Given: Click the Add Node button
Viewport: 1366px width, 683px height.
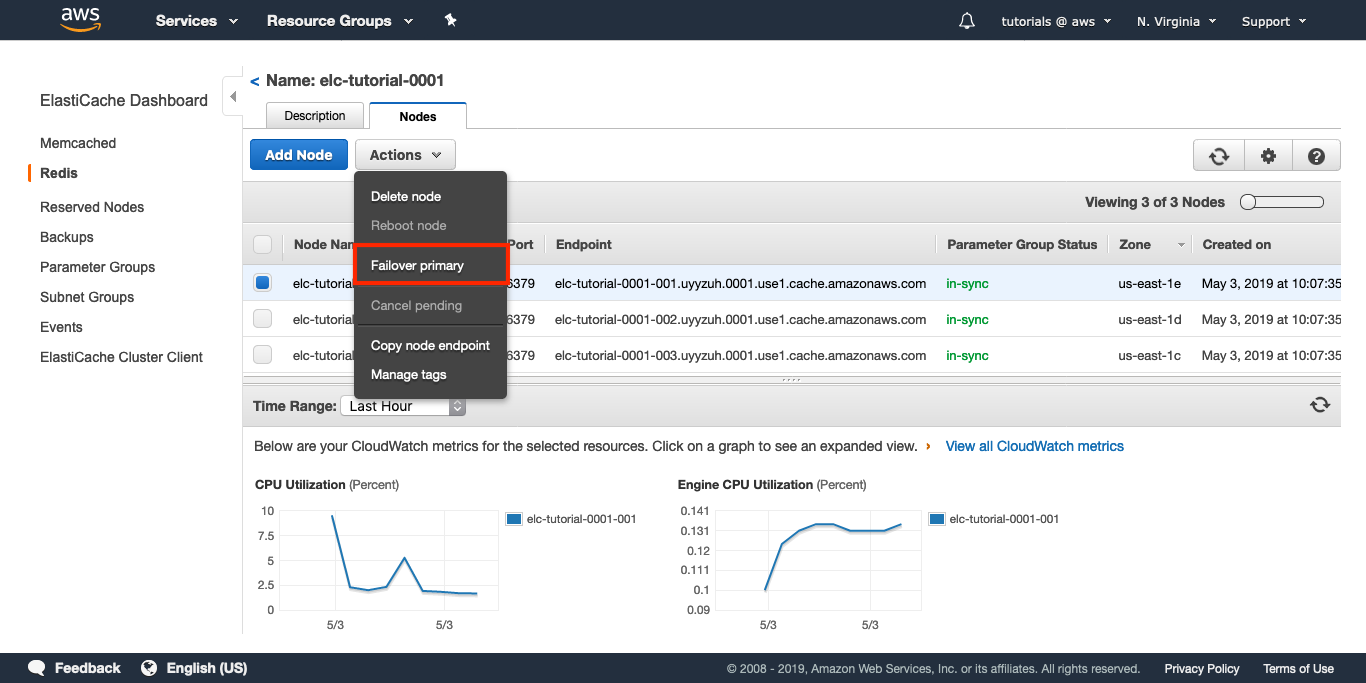Looking at the screenshot, I should click(x=298, y=155).
